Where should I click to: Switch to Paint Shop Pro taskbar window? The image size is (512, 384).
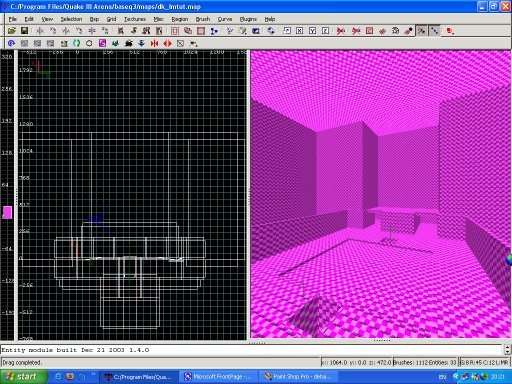pyautogui.click(x=299, y=377)
